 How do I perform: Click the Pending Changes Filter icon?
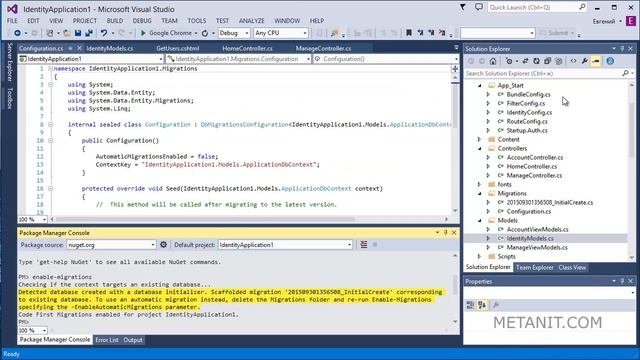click(x=509, y=61)
